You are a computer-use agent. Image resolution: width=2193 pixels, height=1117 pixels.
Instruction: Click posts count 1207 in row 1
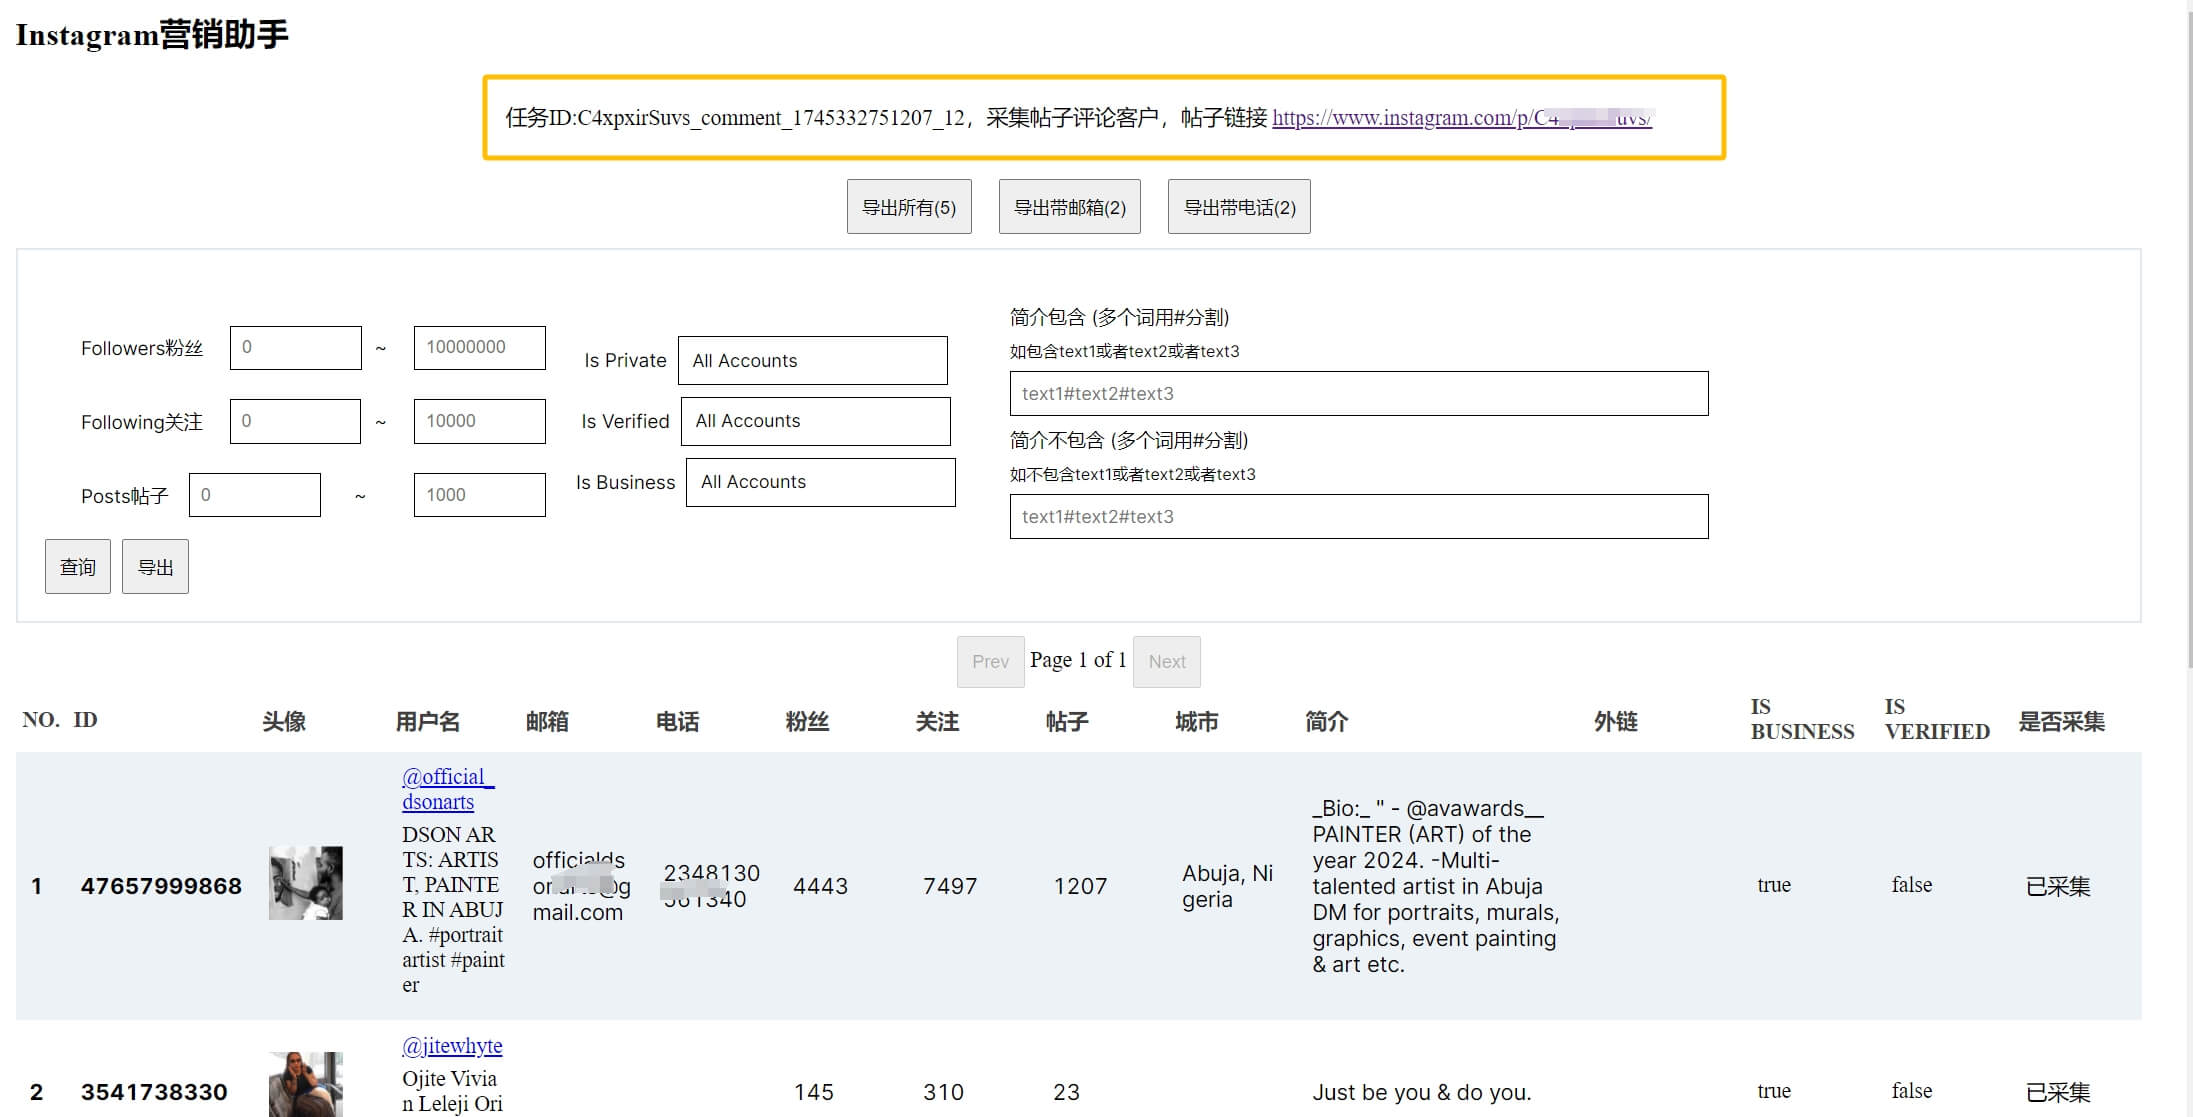click(x=1080, y=886)
